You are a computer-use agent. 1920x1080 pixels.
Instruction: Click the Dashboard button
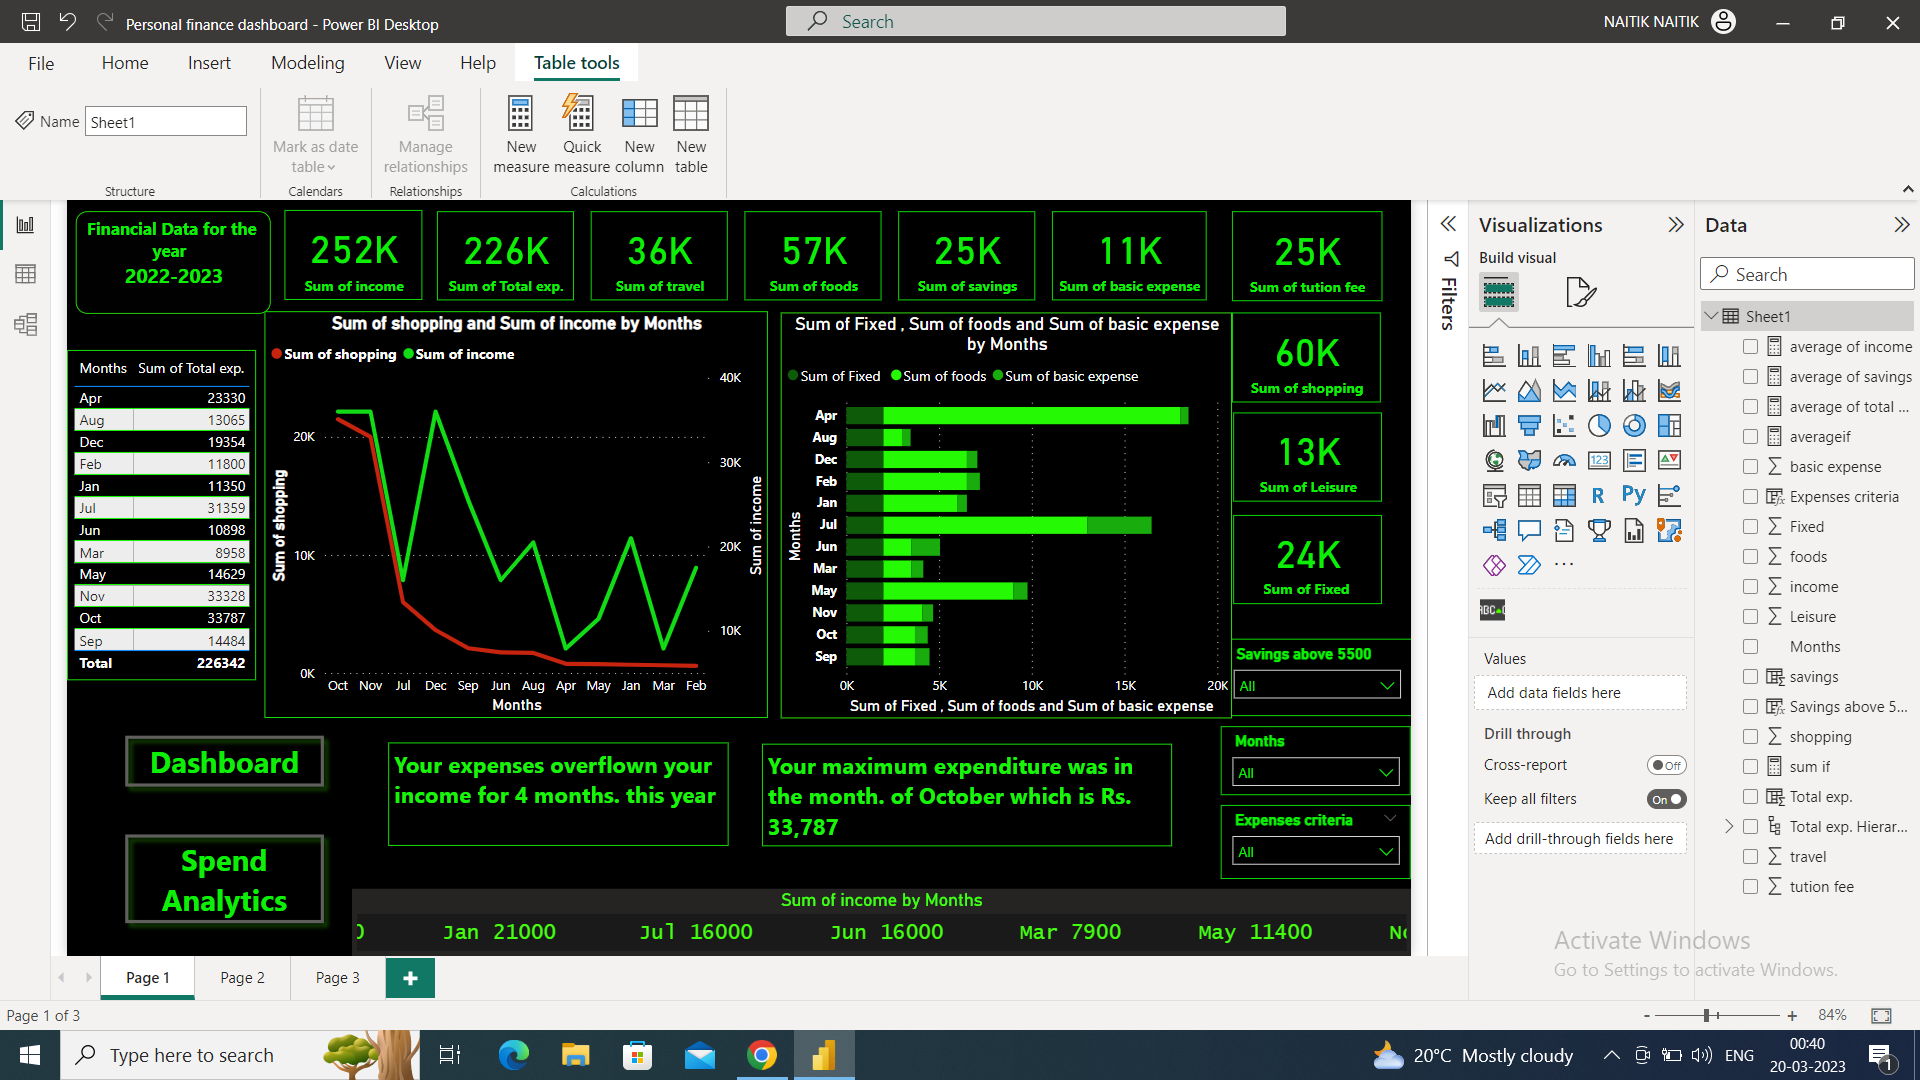point(224,762)
